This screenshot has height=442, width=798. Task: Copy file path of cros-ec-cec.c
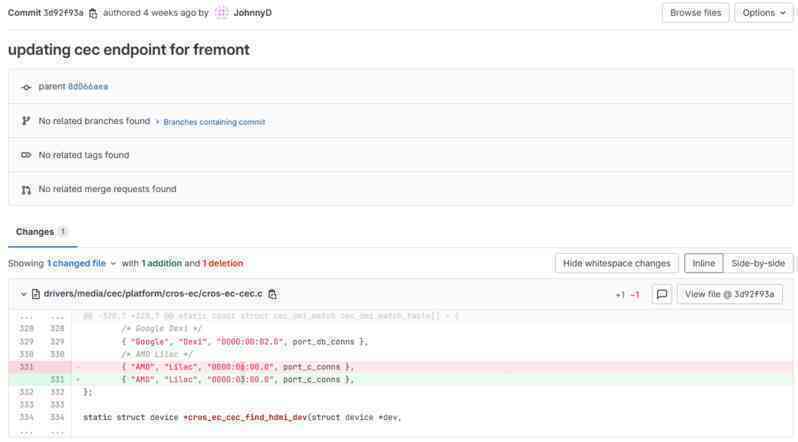(x=273, y=294)
